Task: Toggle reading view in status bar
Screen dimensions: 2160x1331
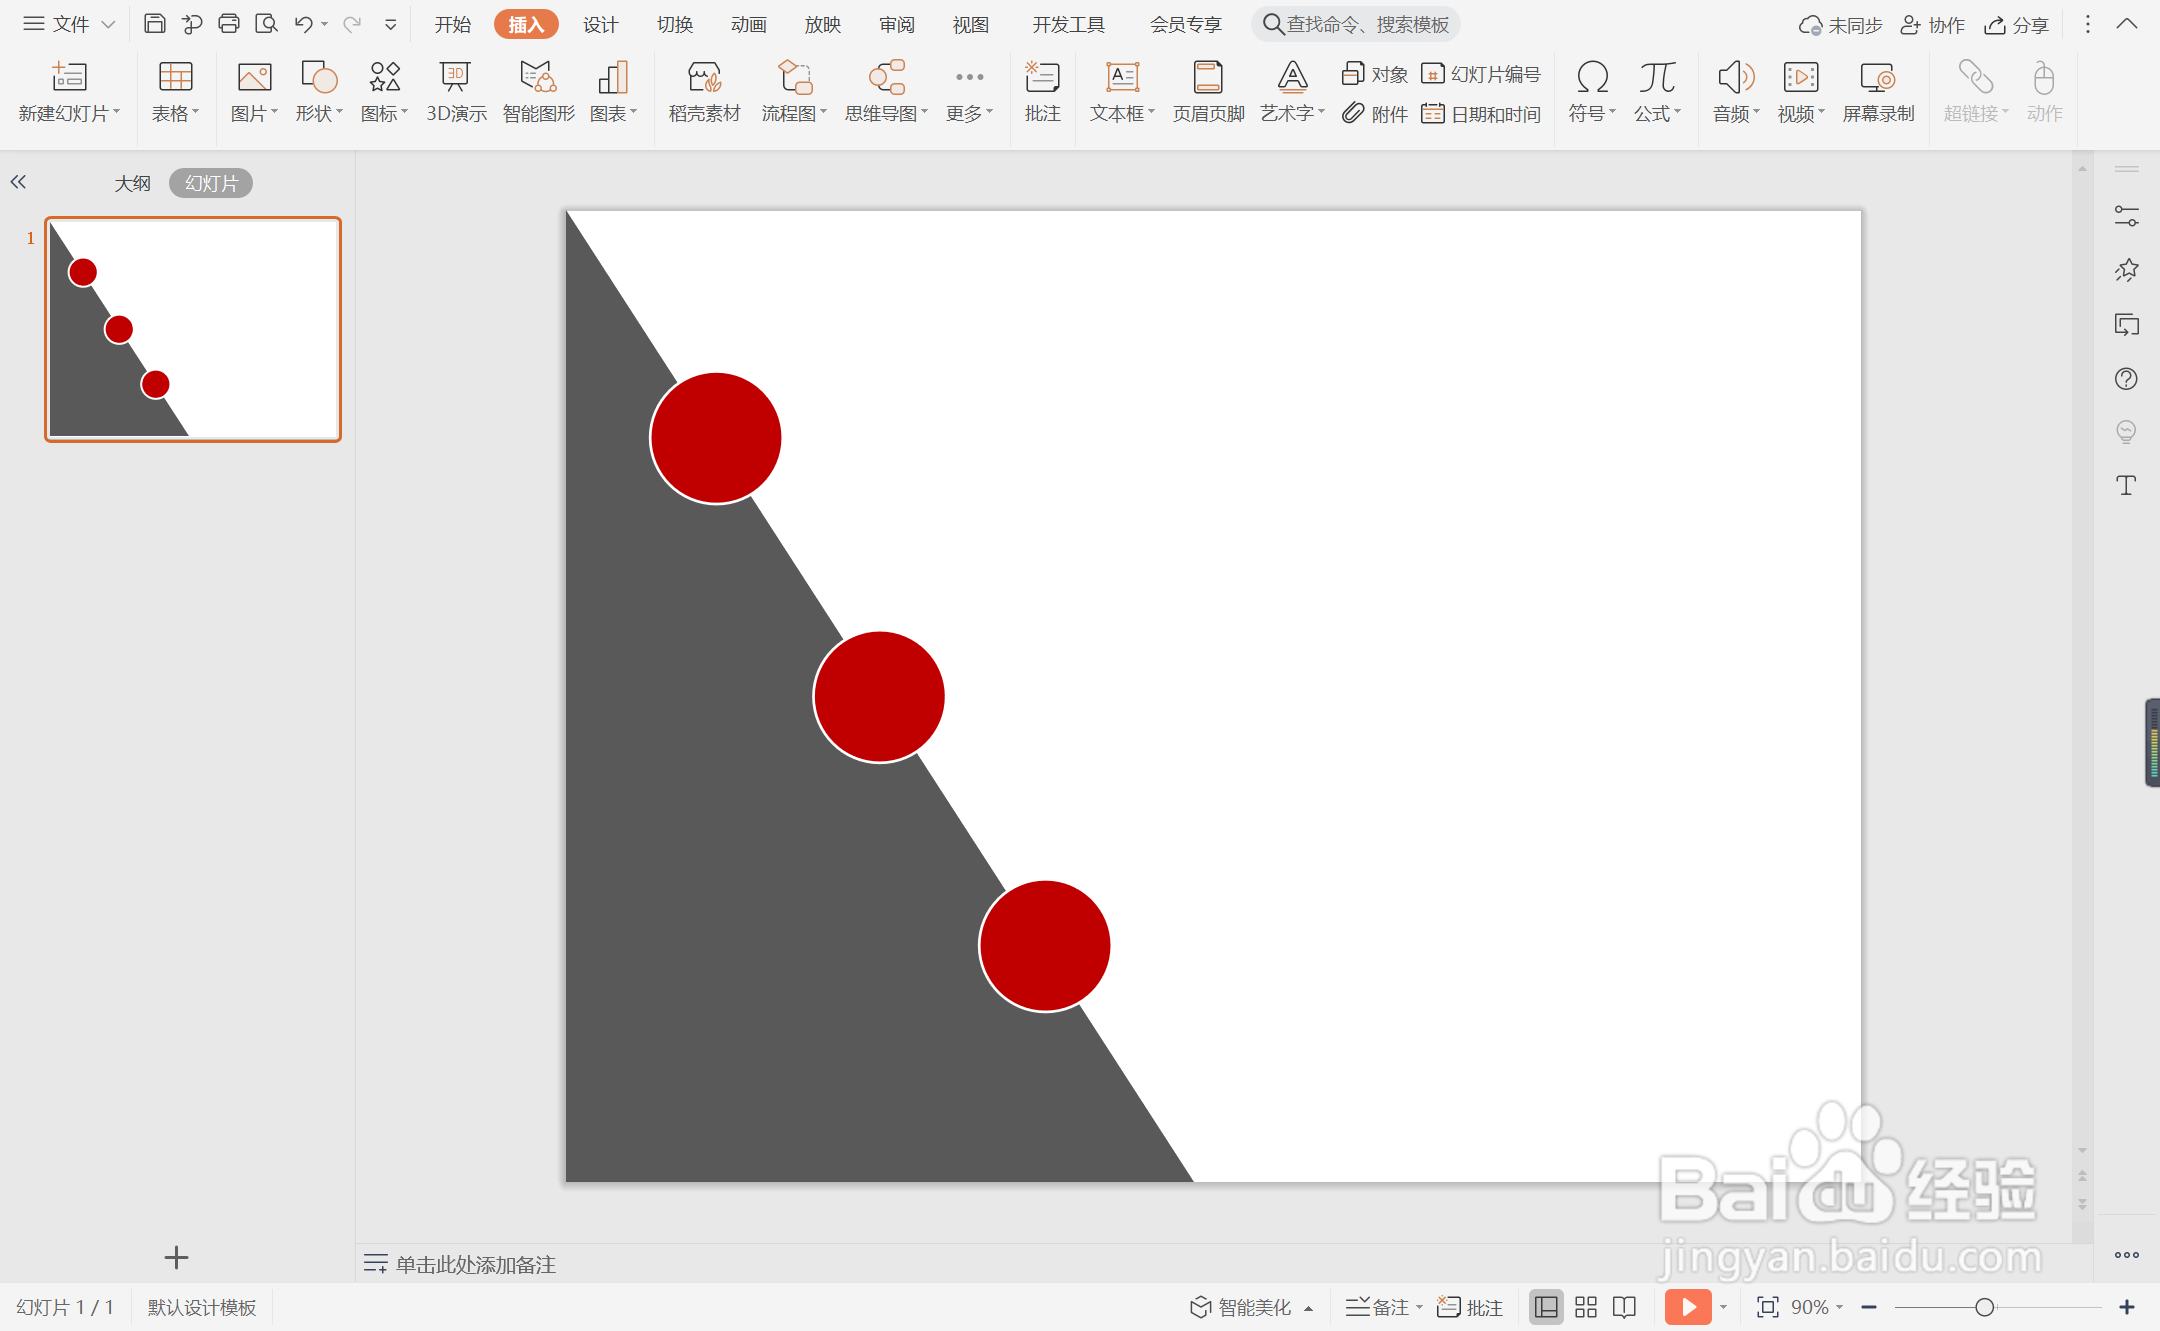Action: click(x=1625, y=1307)
